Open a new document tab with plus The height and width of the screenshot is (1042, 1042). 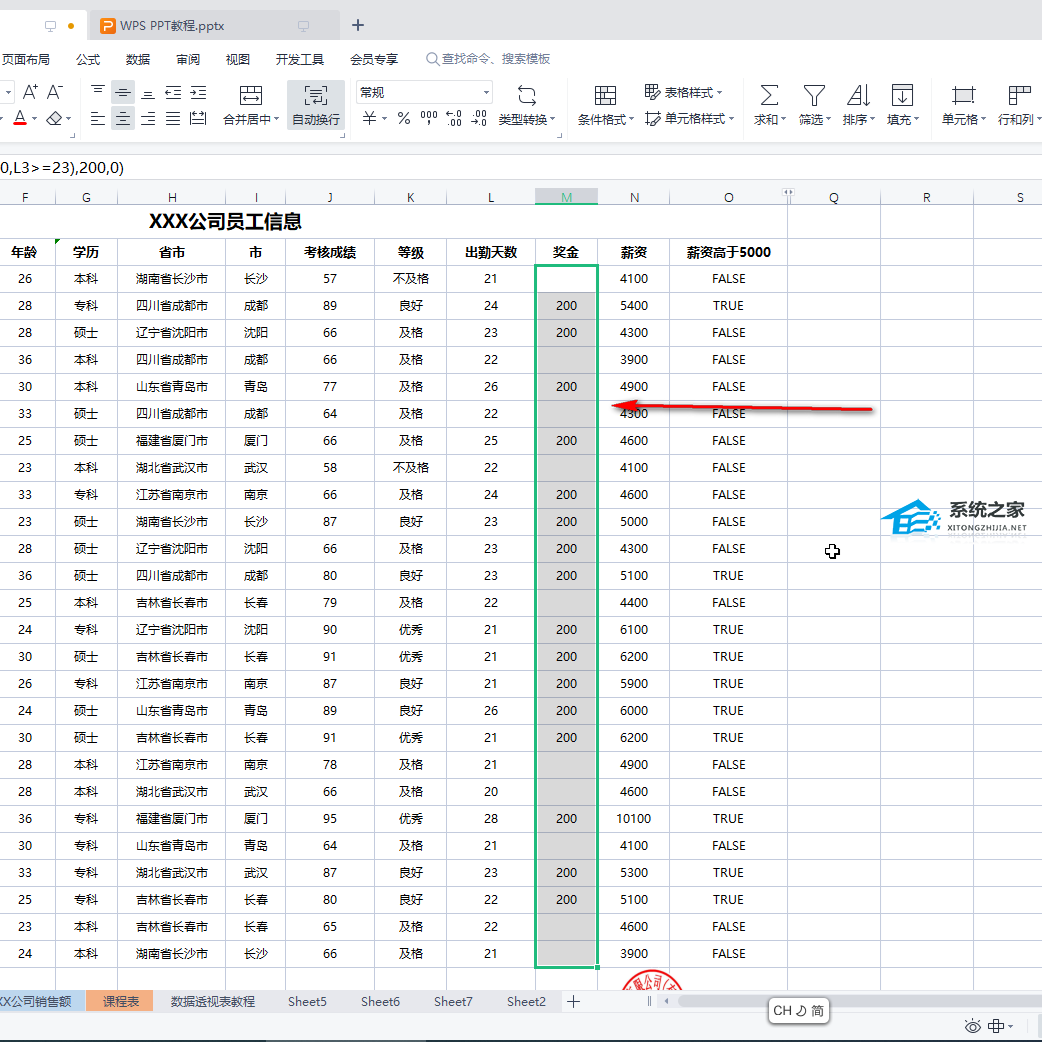358,25
